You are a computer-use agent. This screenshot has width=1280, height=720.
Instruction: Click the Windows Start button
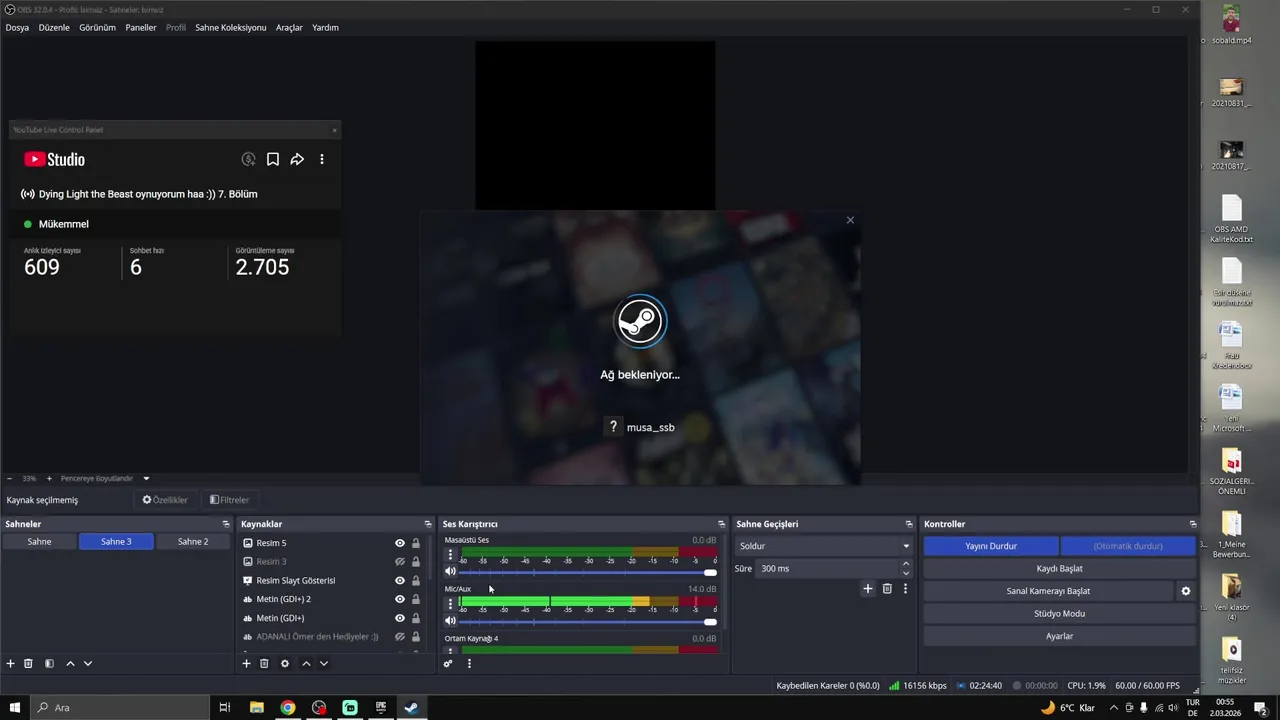pos(14,707)
